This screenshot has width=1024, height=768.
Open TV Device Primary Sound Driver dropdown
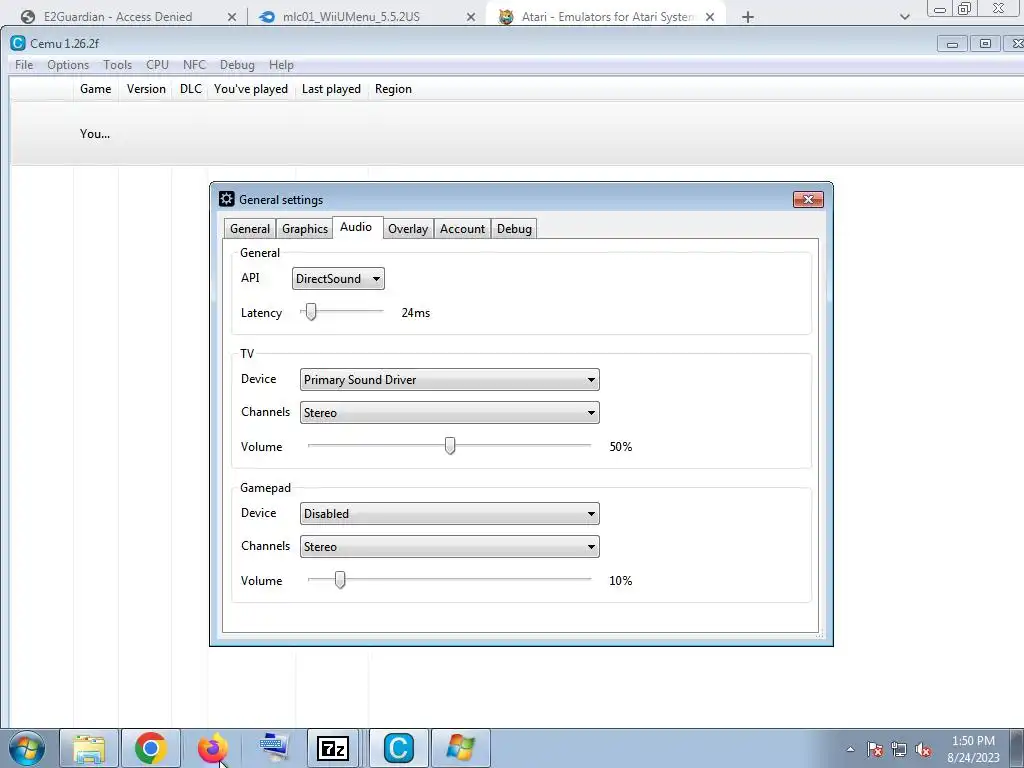(449, 379)
